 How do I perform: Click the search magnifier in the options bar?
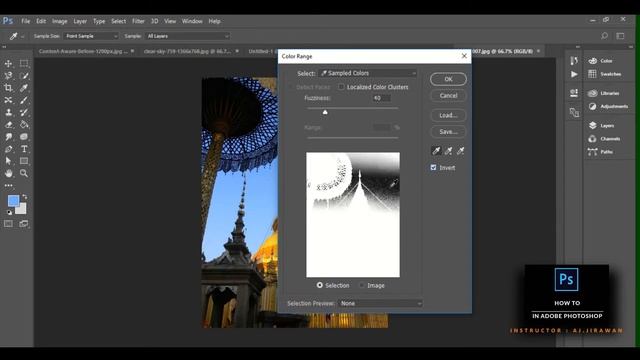604,36
